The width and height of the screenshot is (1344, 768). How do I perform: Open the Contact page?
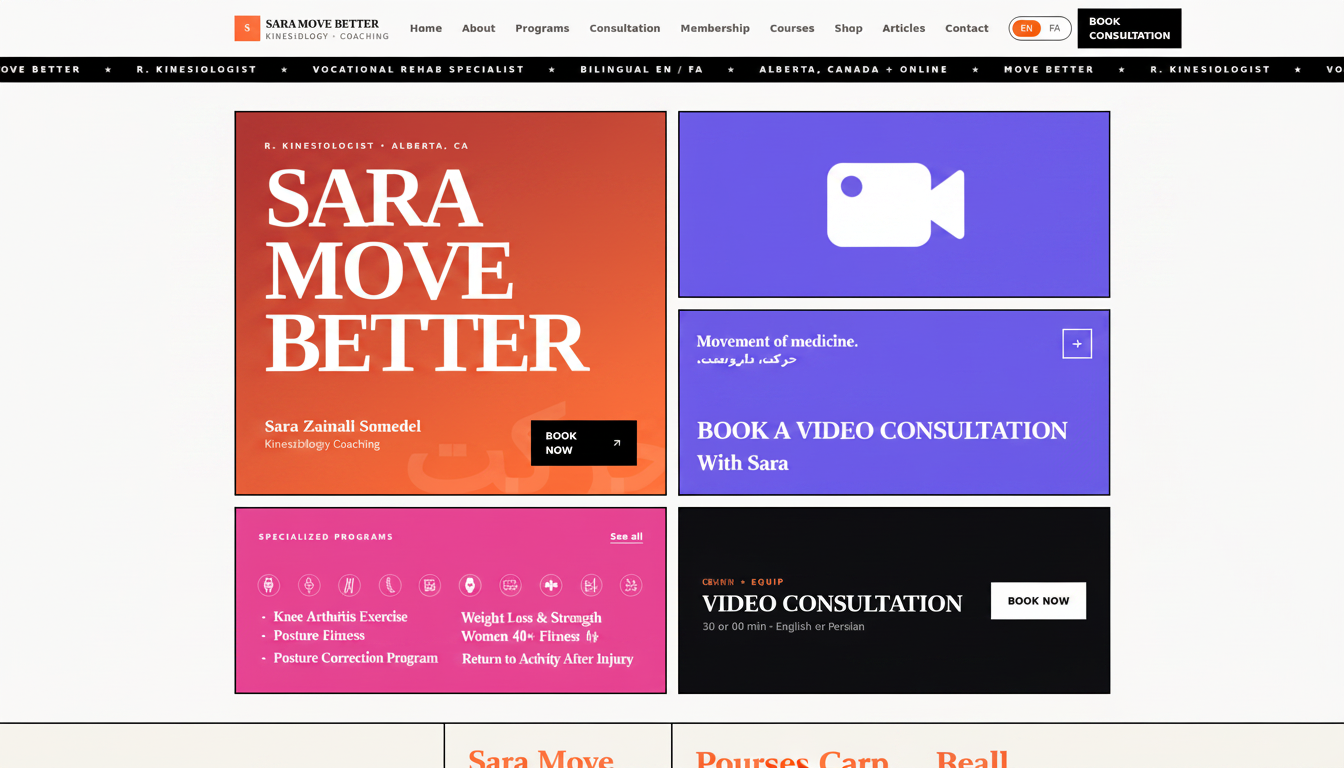[967, 28]
